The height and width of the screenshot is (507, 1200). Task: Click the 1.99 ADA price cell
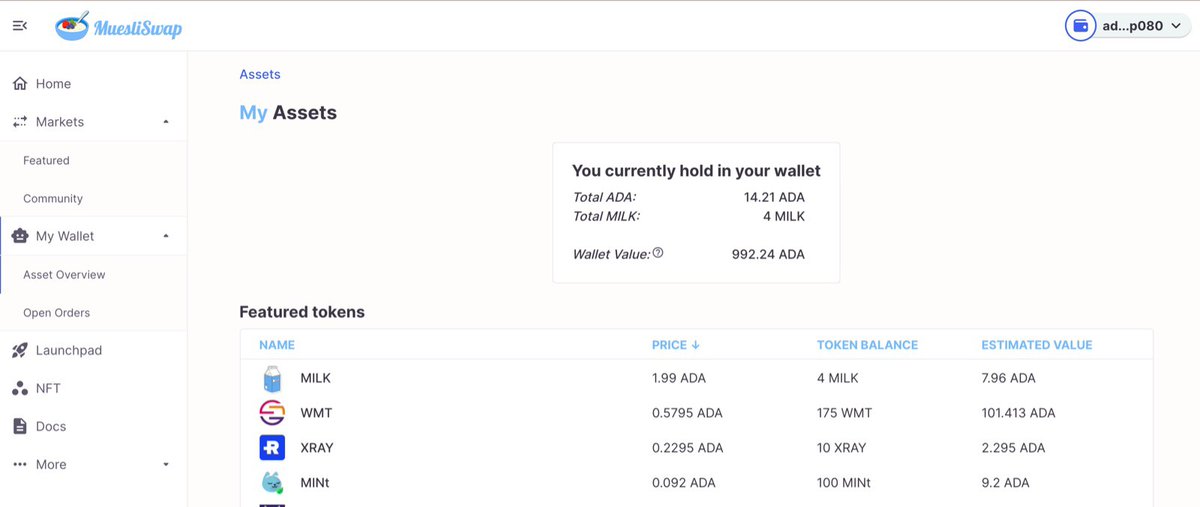click(x=680, y=378)
